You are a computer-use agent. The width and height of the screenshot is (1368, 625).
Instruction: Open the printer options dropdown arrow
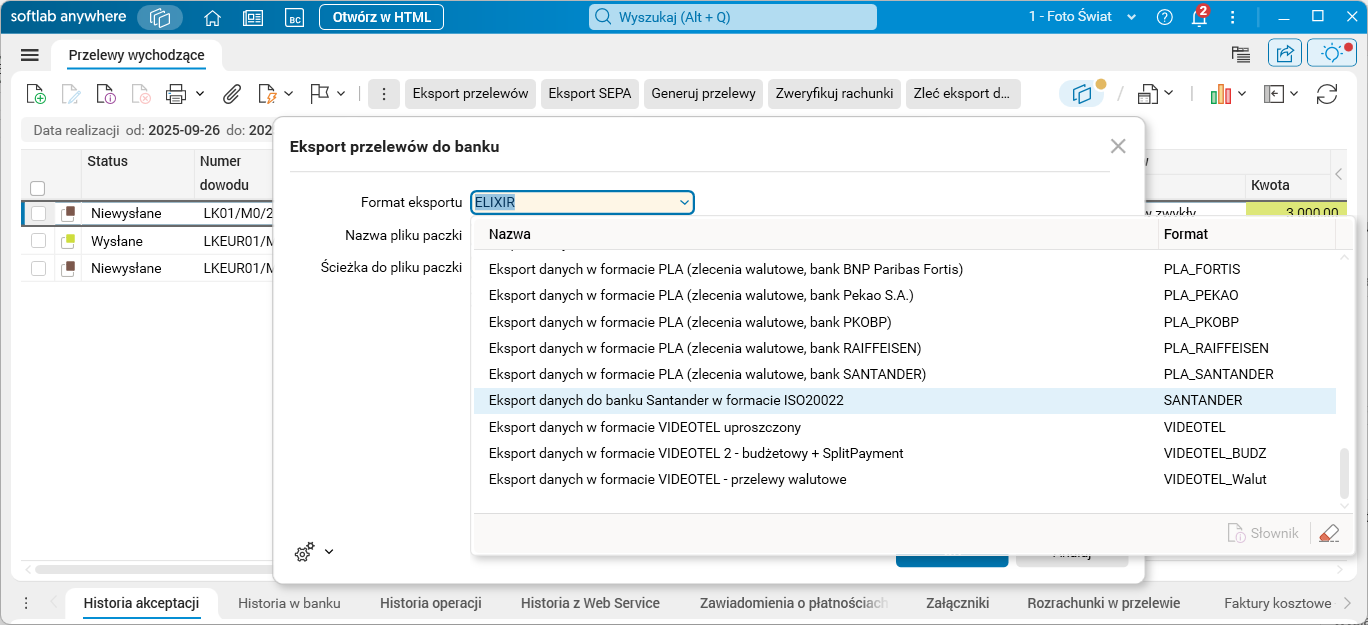pyautogui.click(x=200, y=94)
